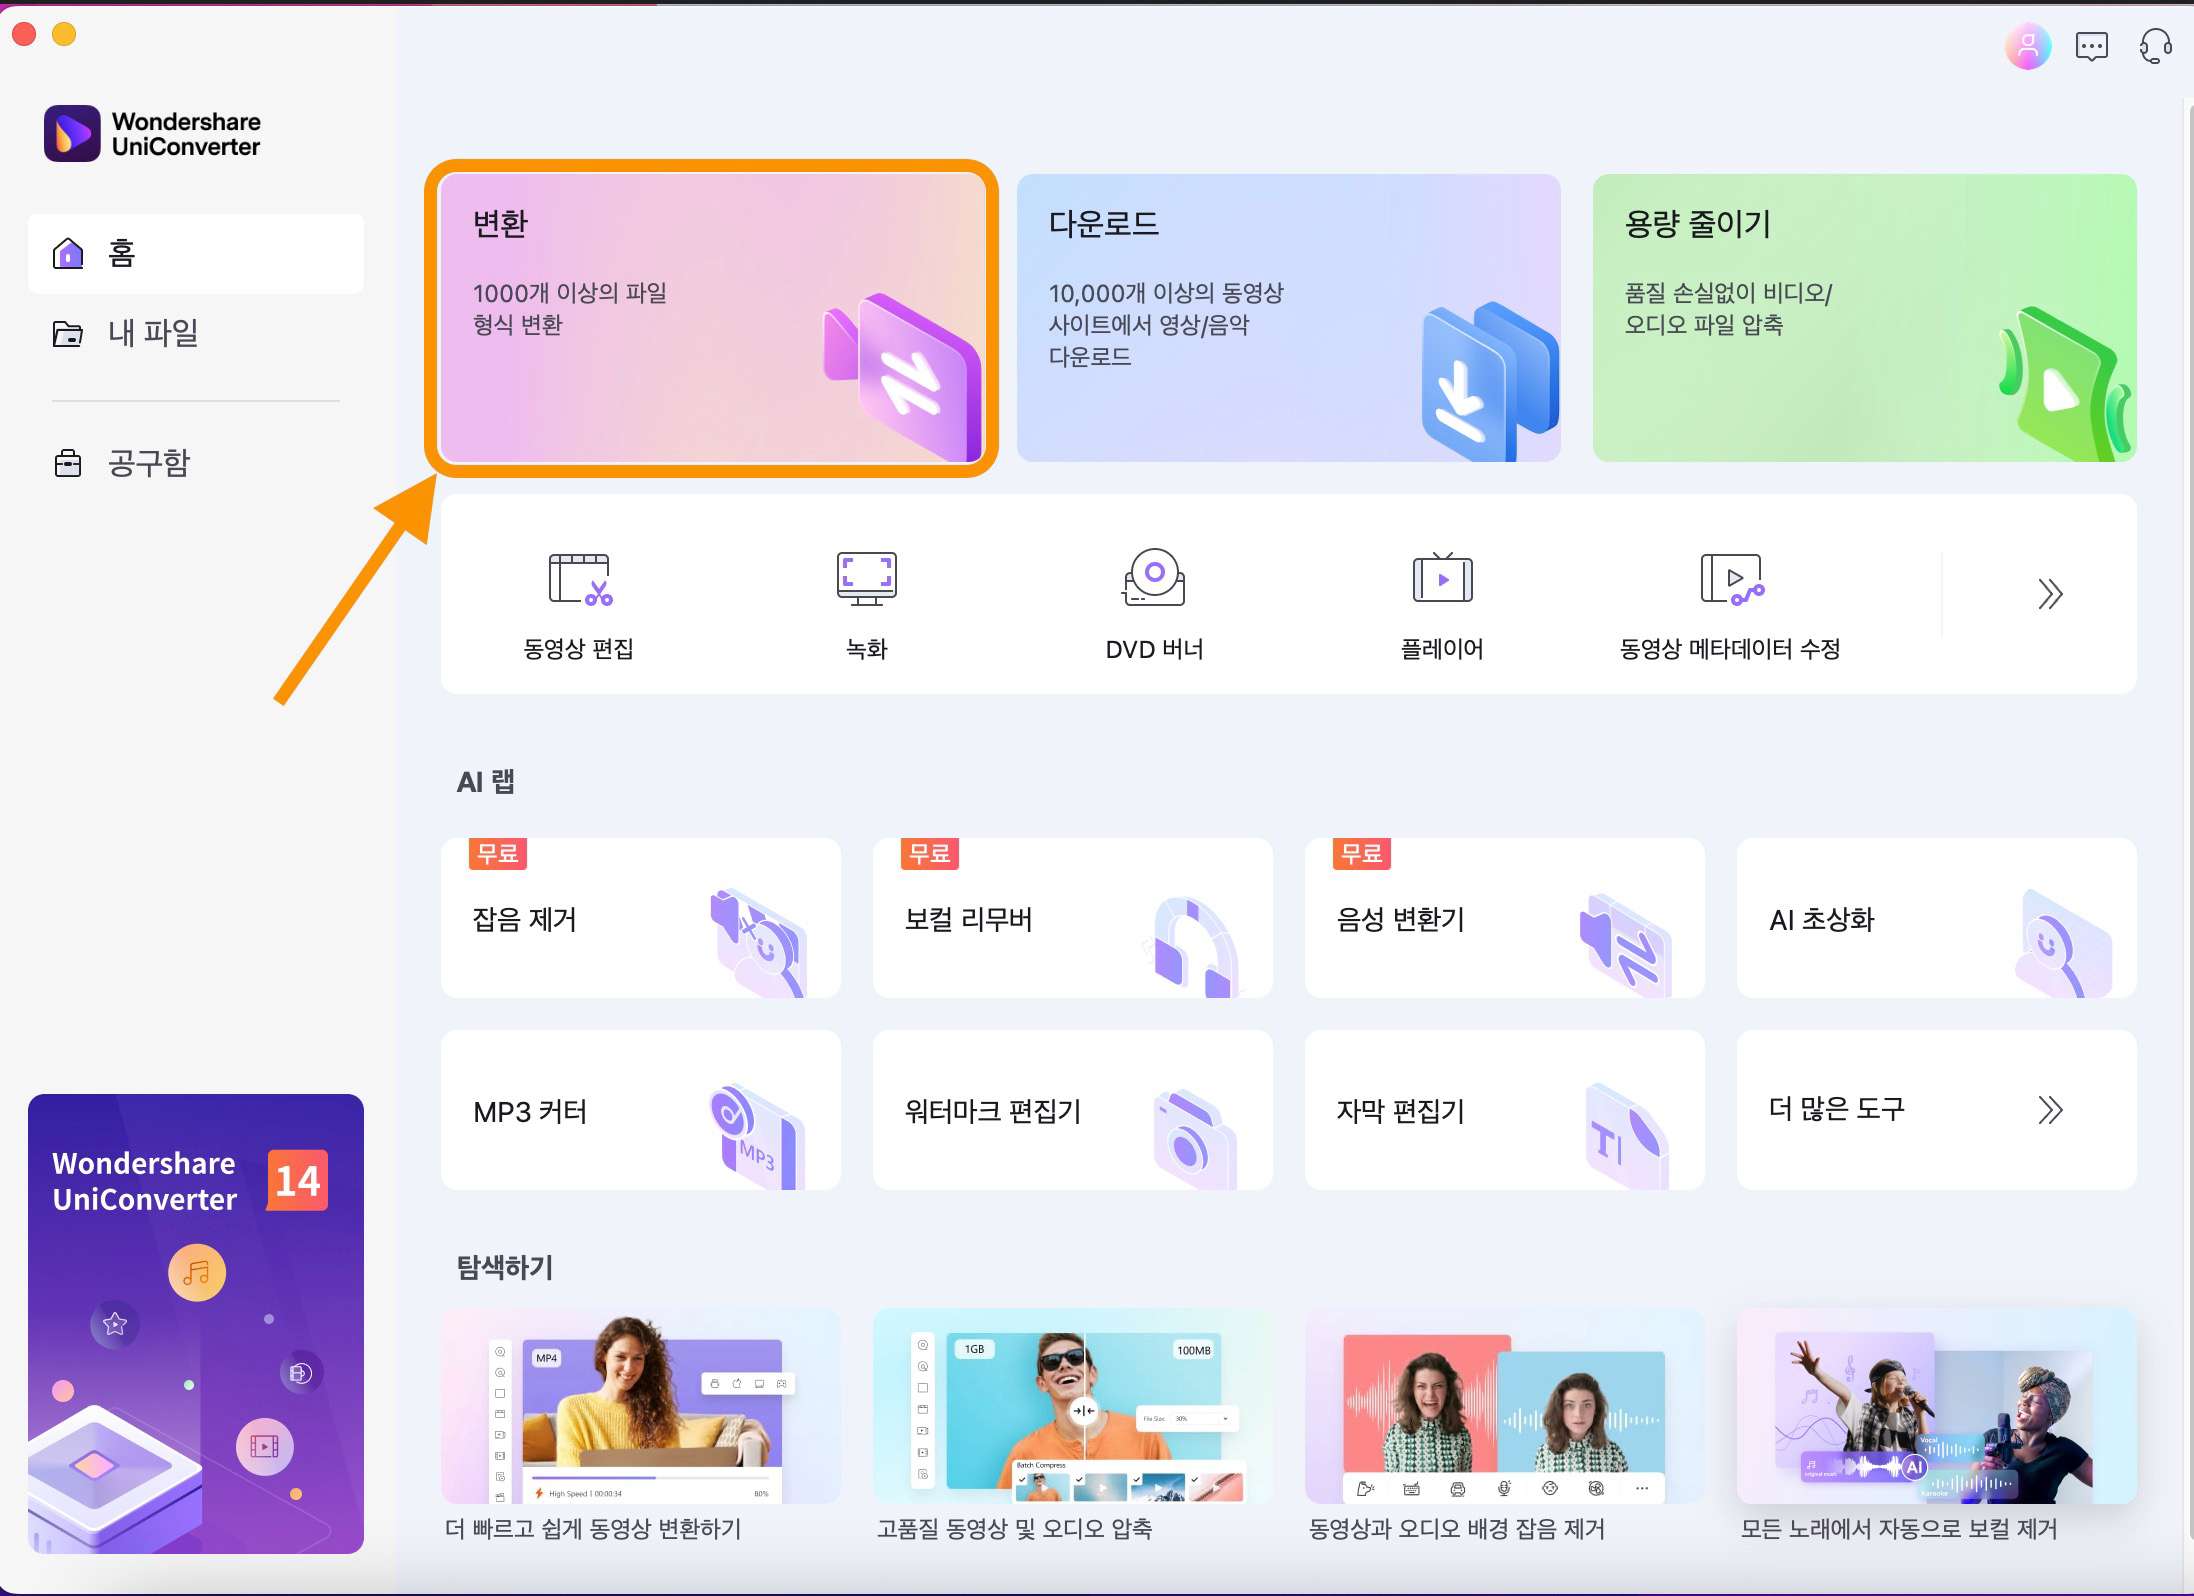The height and width of the screenshot is (1596, 2194).
Task: Click the 무료 badge on 잡음 제거
Action: coord(497,854)
